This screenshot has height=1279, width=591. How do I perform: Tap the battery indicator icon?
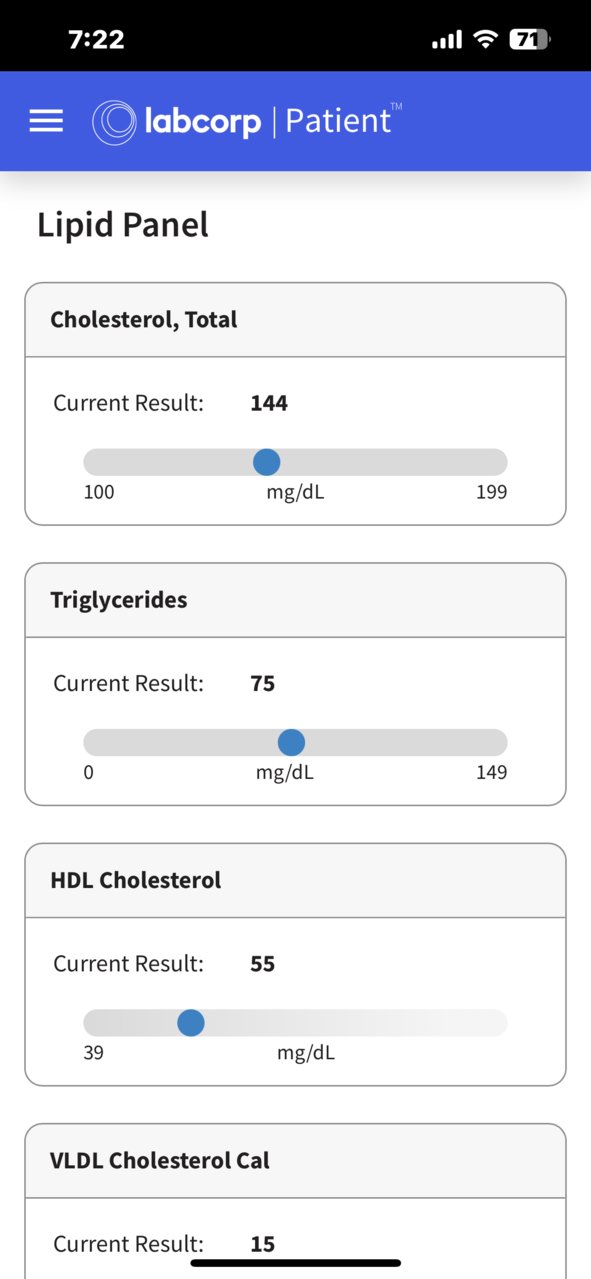pos(529,40)
